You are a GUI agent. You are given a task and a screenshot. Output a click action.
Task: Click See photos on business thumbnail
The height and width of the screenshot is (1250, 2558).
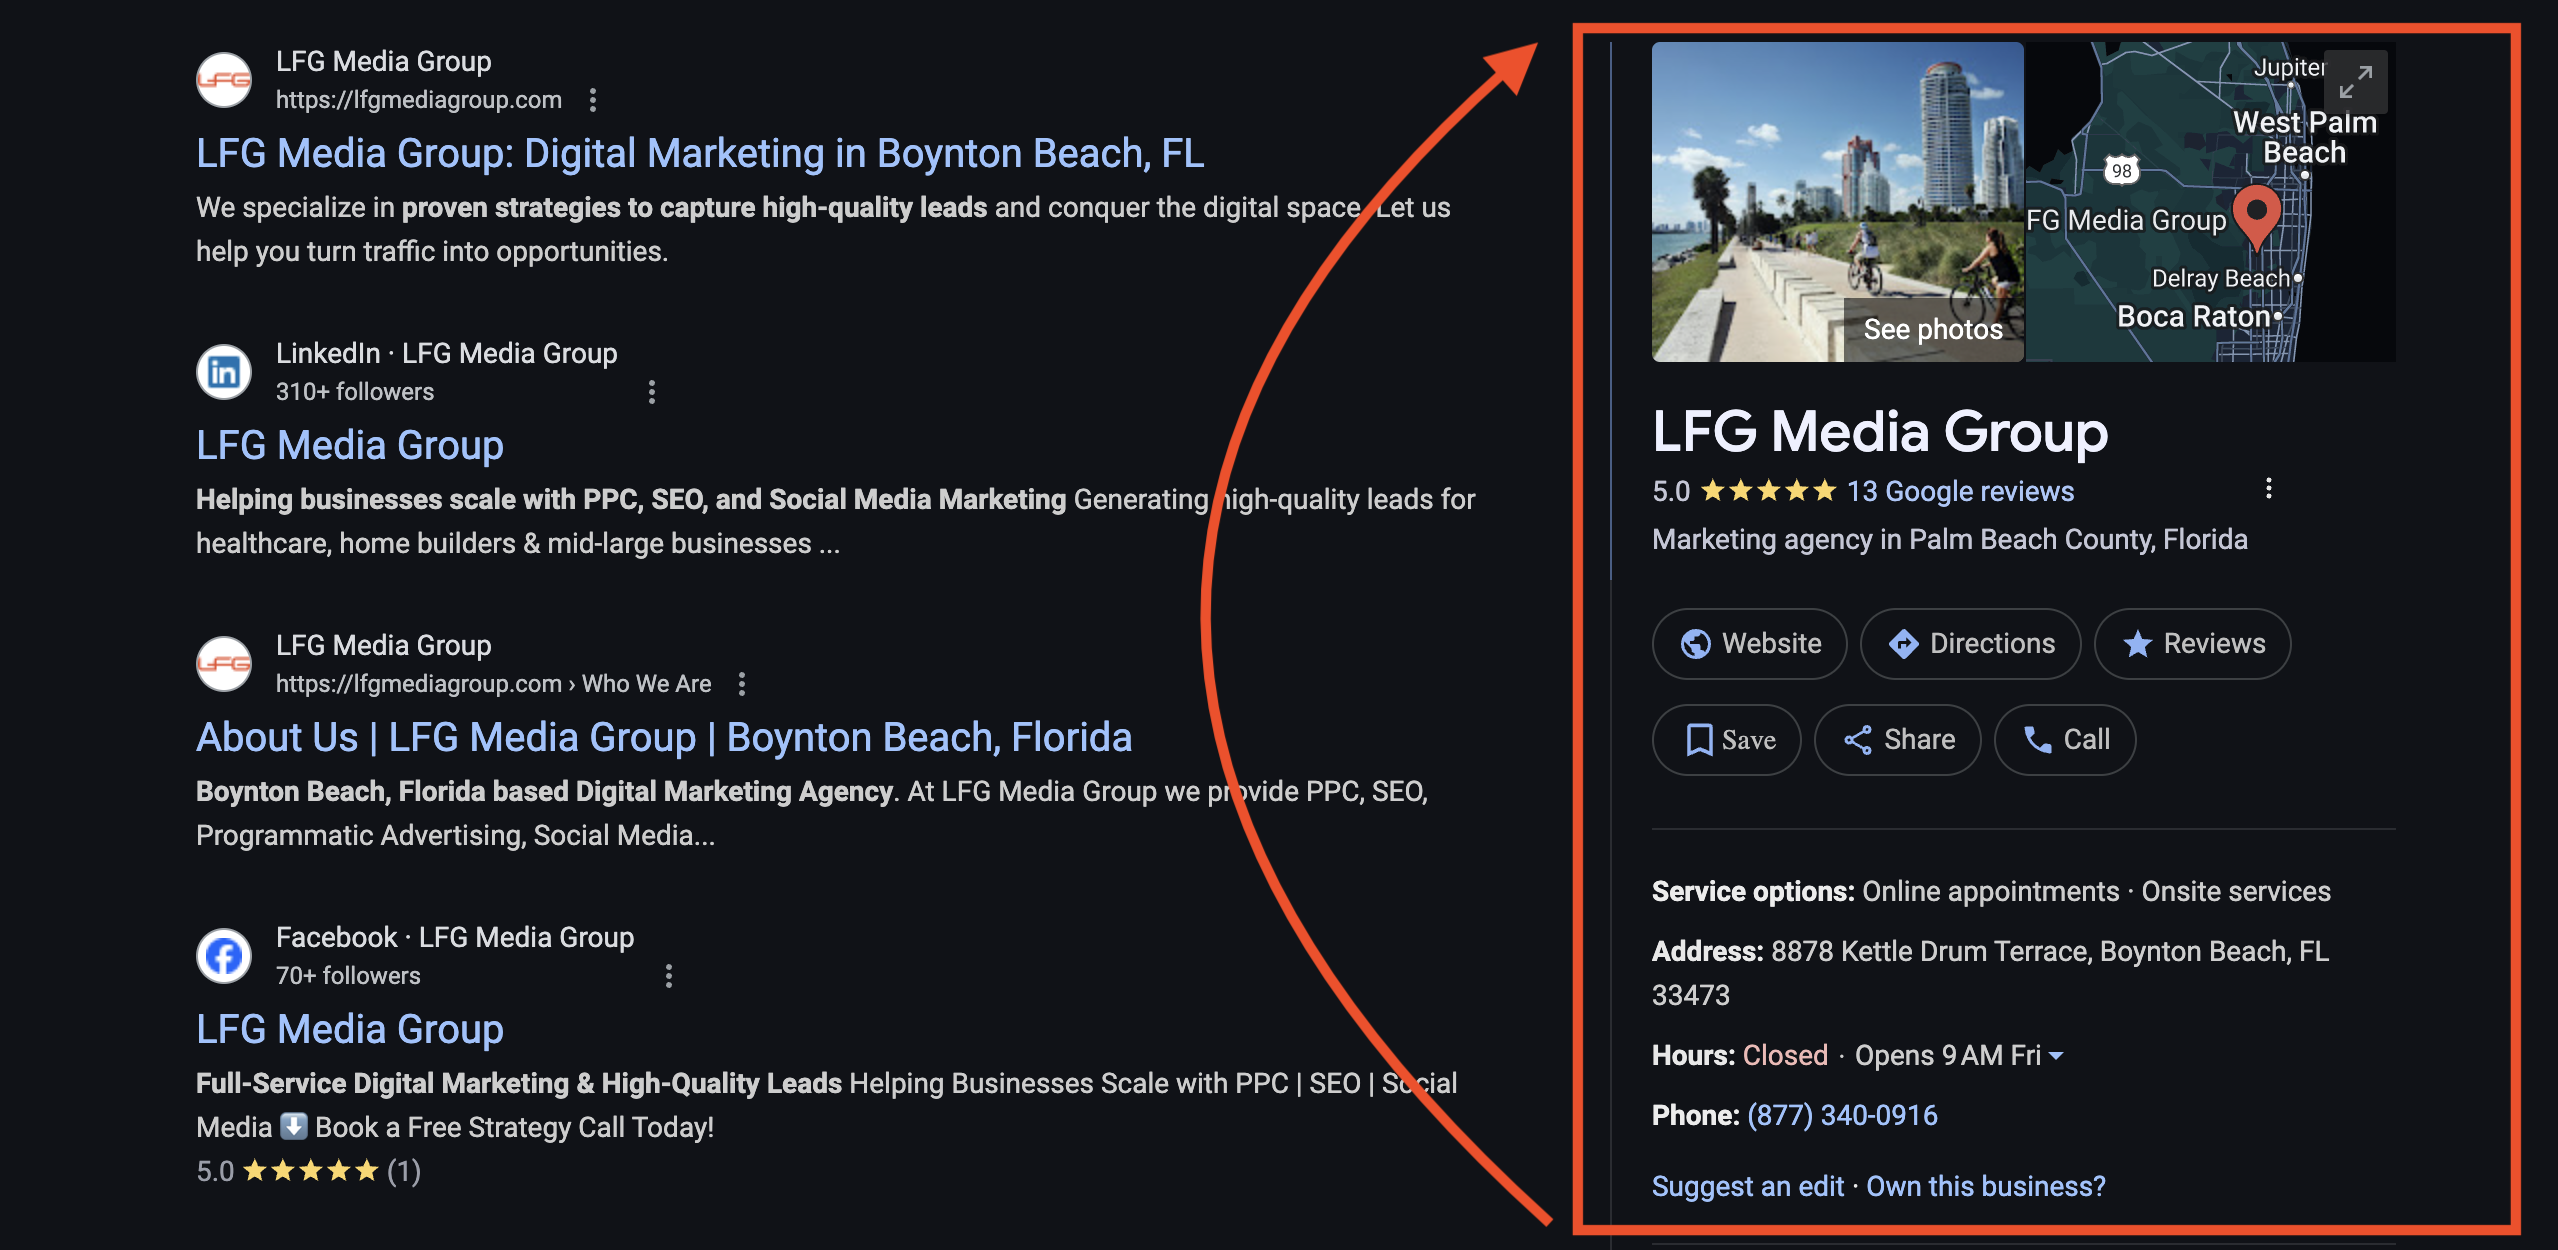tap(1933, 330)
